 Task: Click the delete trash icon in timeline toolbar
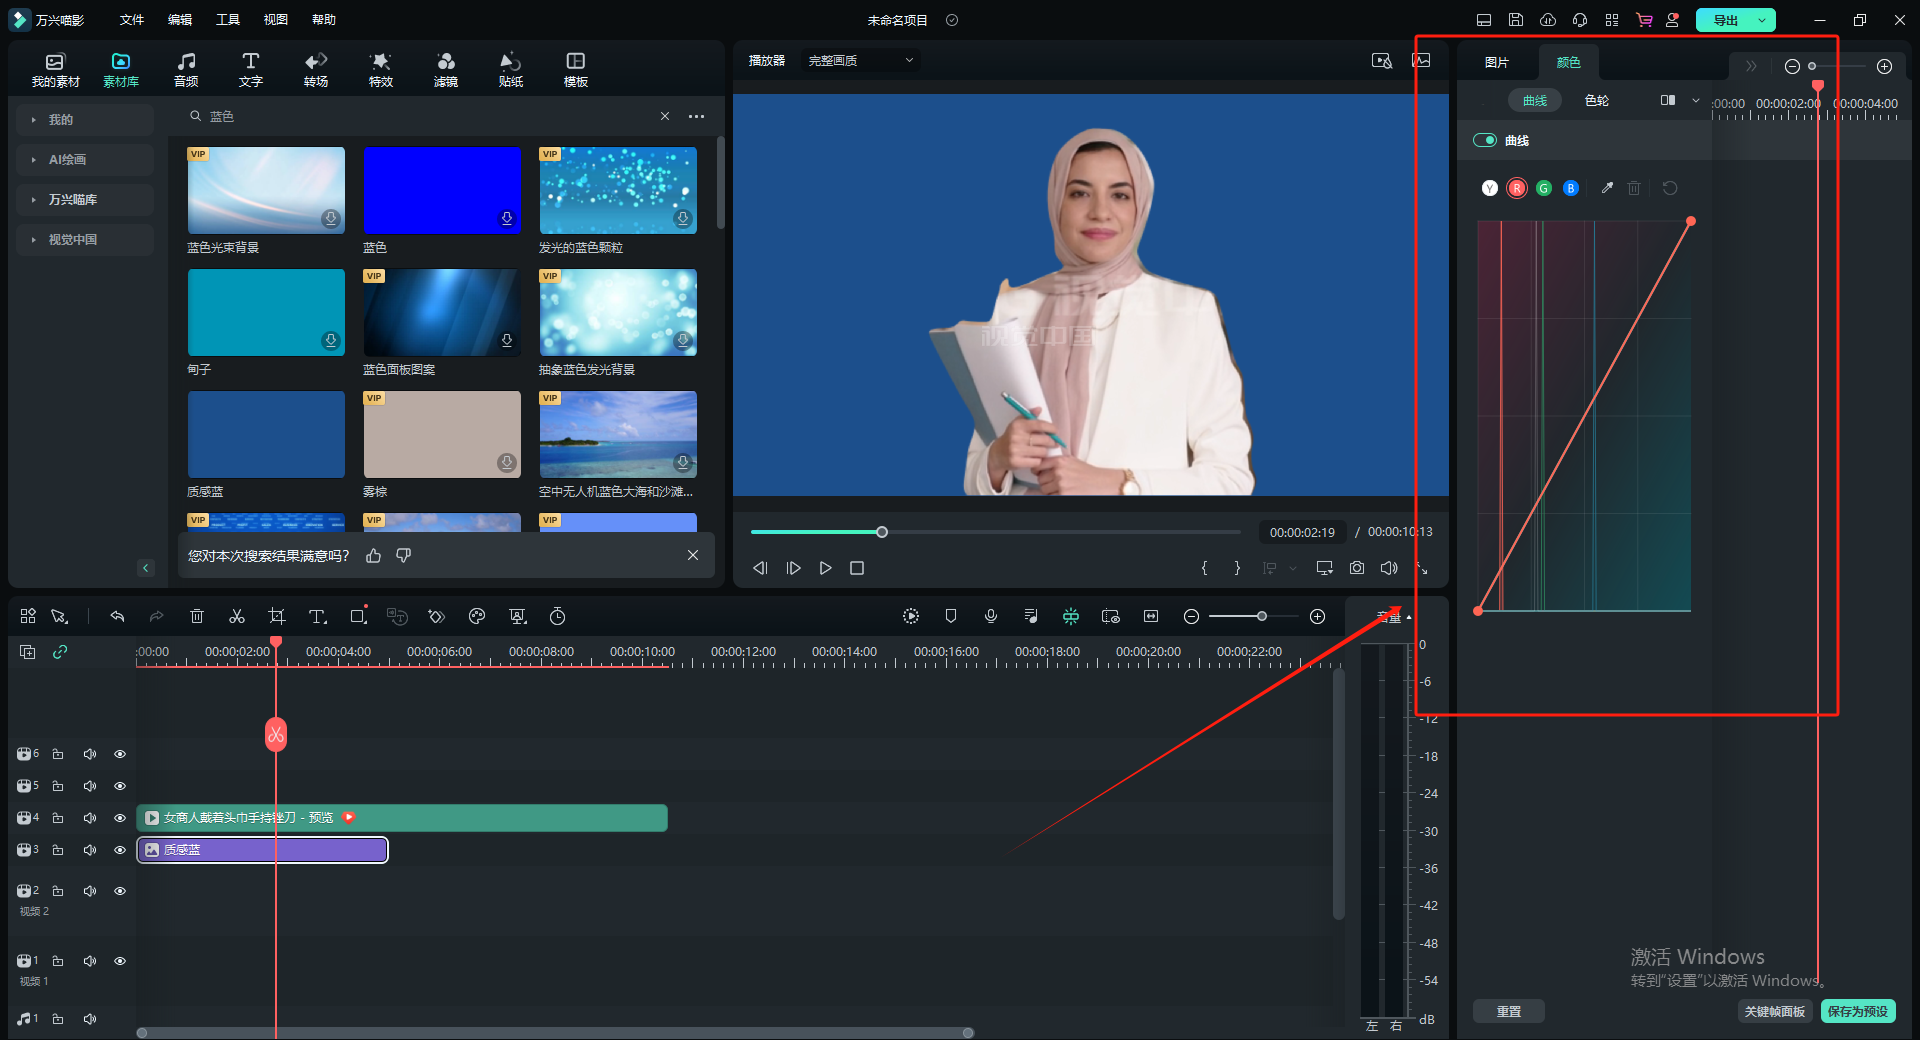point(197,616)
